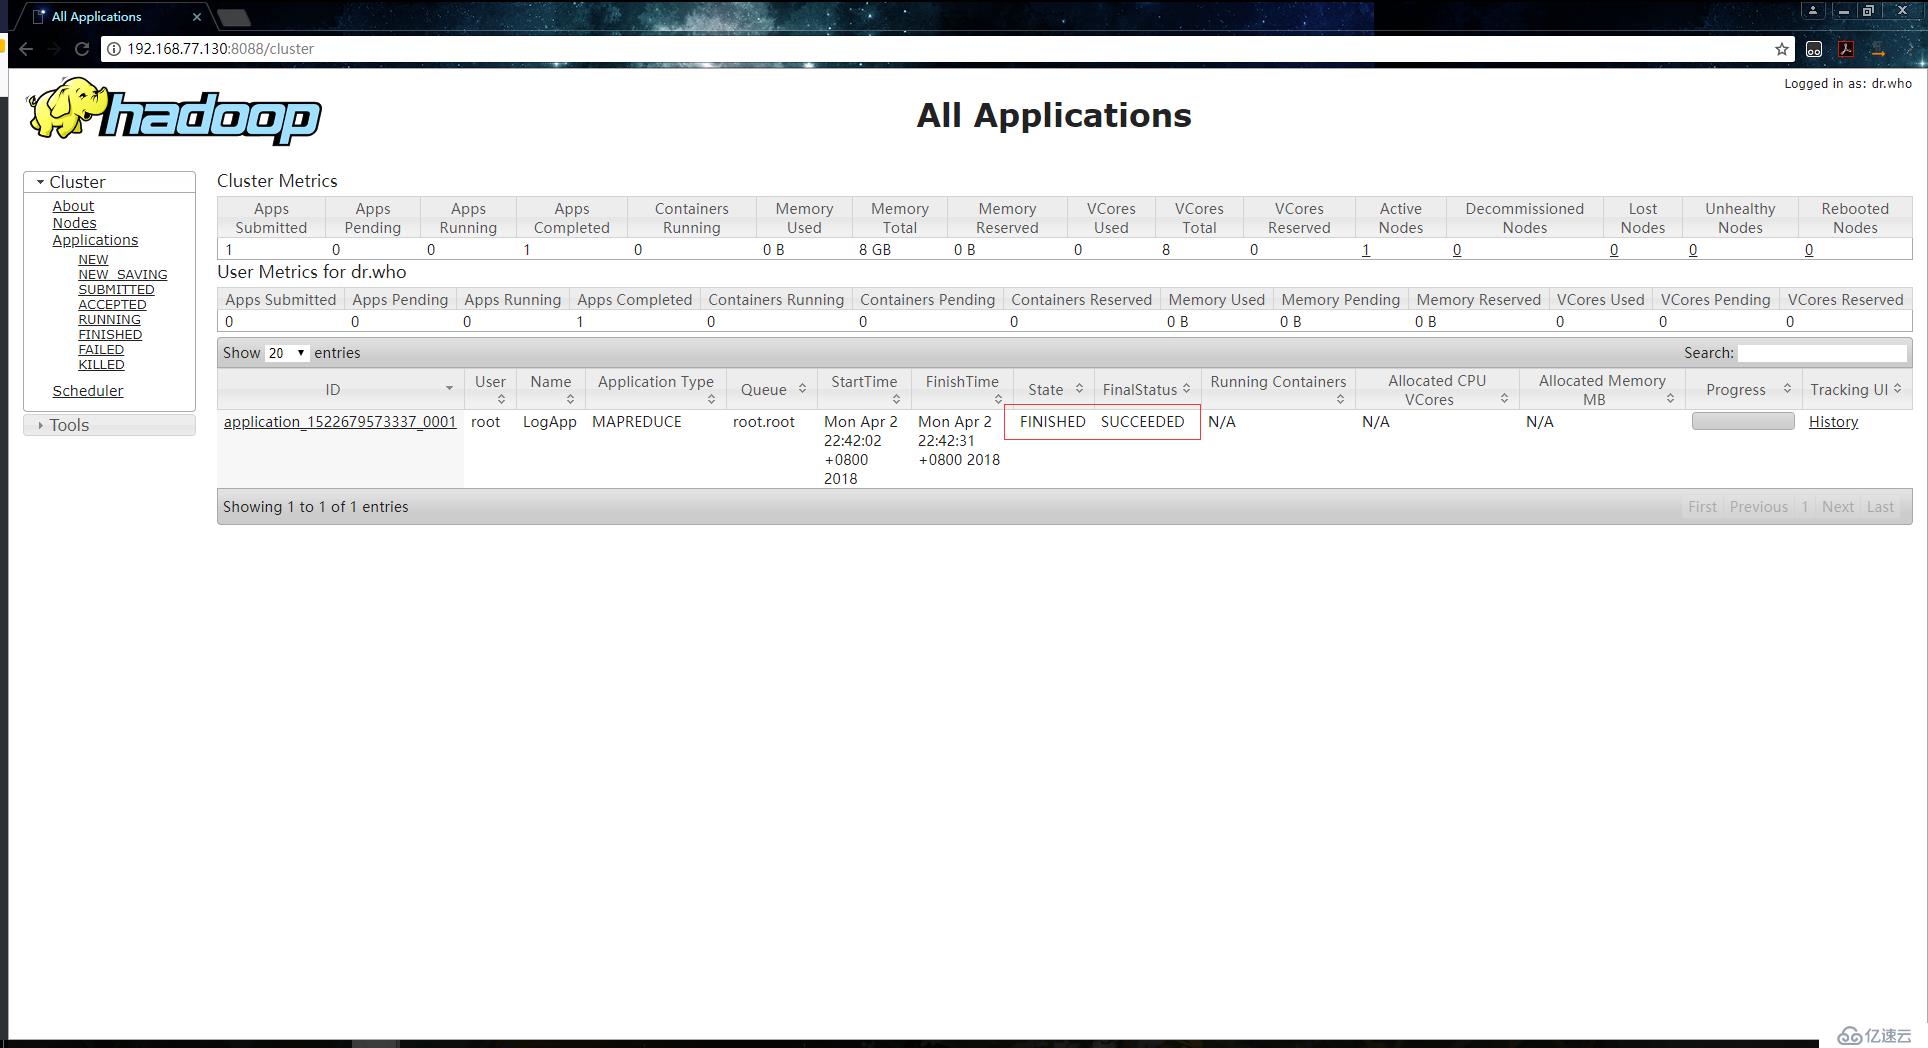This screenshot has height=1048, width=1928.
Task: Filter applications by KILLED state
Action: click(x=101, y=364)
